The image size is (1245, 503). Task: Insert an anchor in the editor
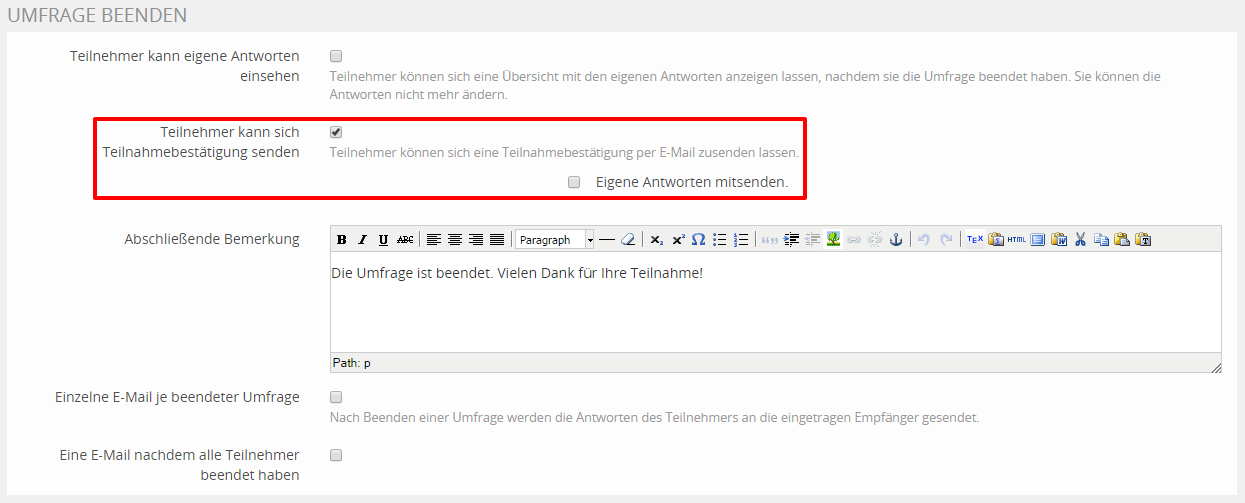coord(896,240)
